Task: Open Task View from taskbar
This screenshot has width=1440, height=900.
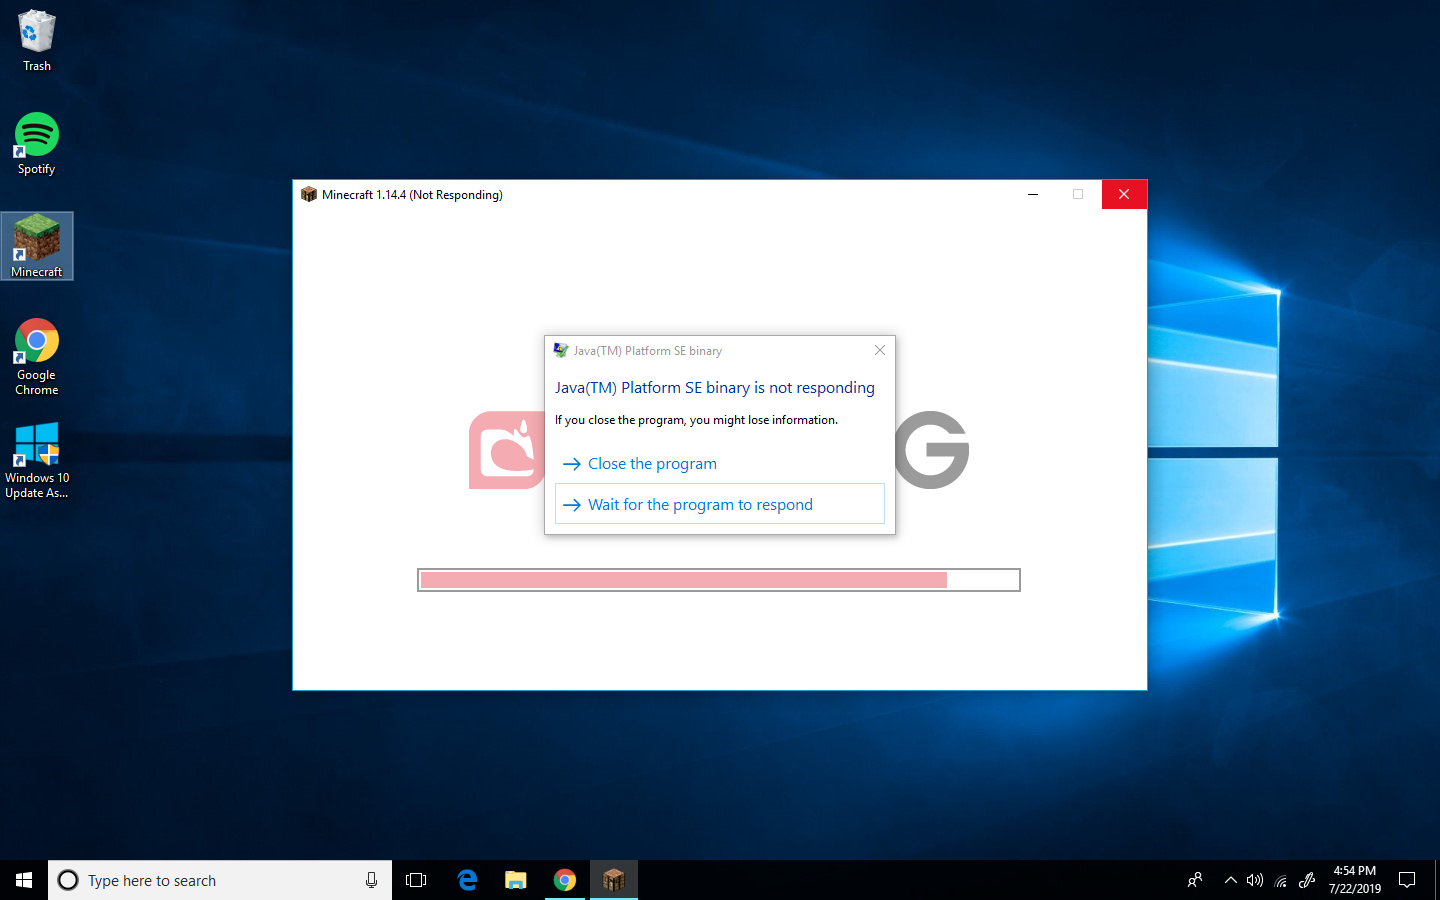Action: (416, 880)
